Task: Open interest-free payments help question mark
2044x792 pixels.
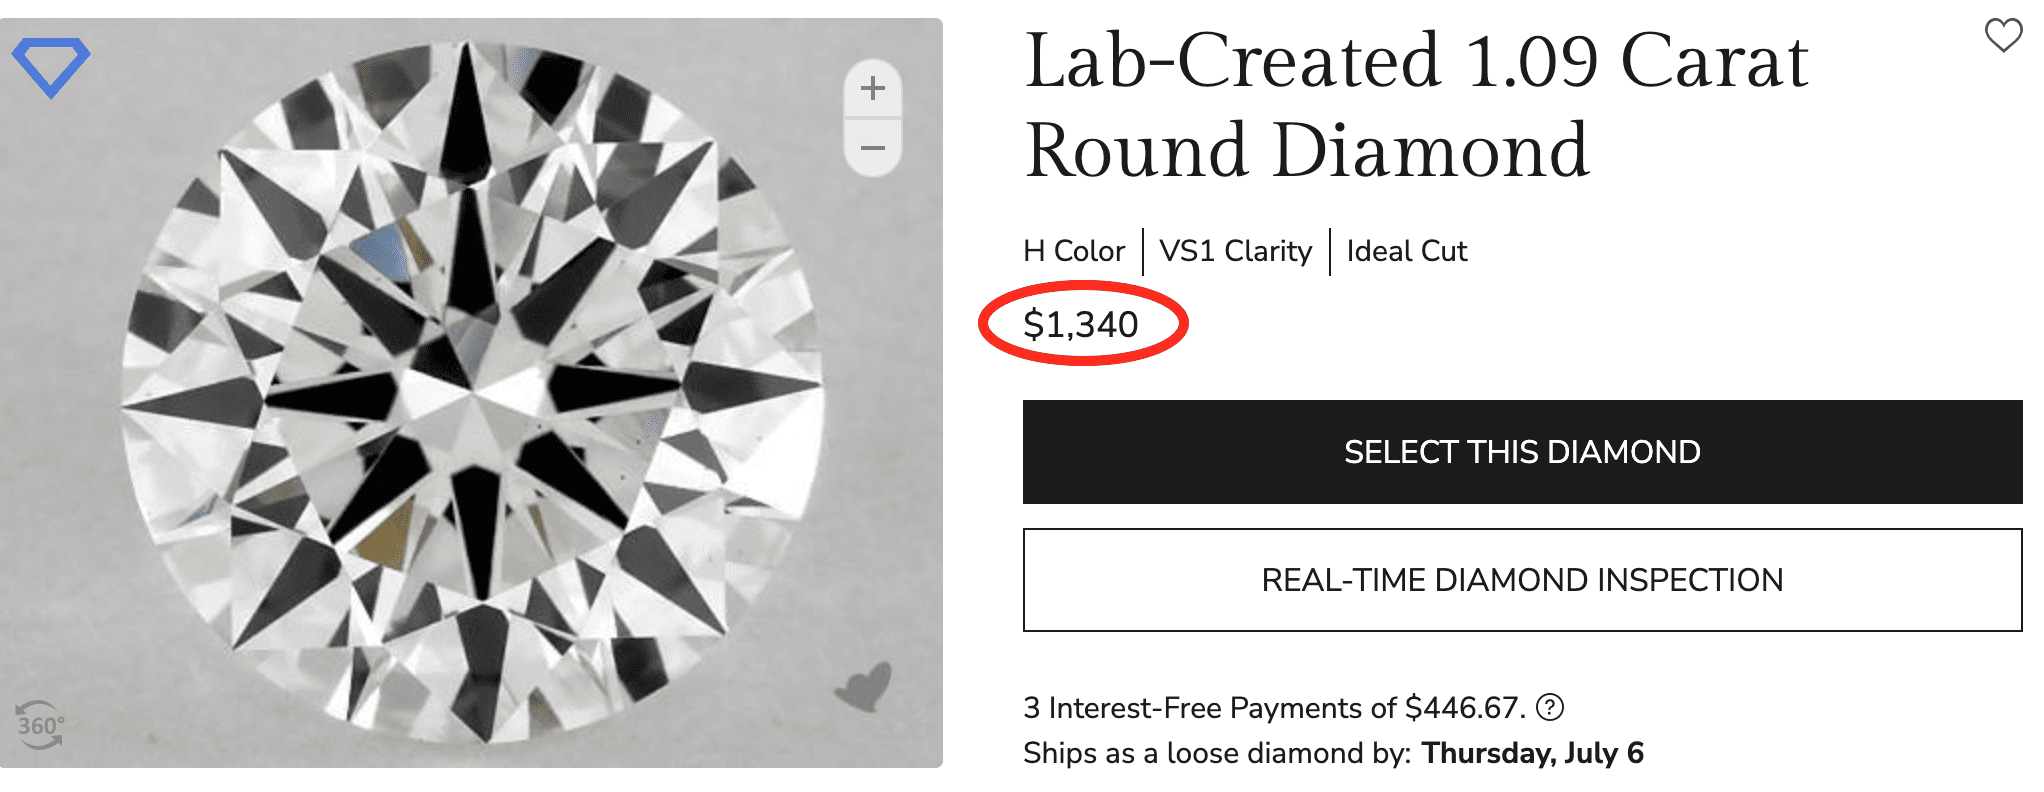Action: pyautogui.click(x=1549, y=708)
